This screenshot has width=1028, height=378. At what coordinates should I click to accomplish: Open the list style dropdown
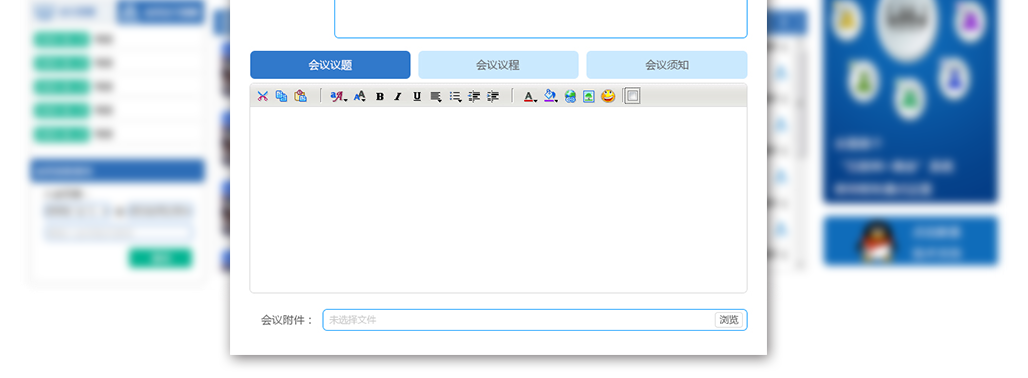pos(455,96)
